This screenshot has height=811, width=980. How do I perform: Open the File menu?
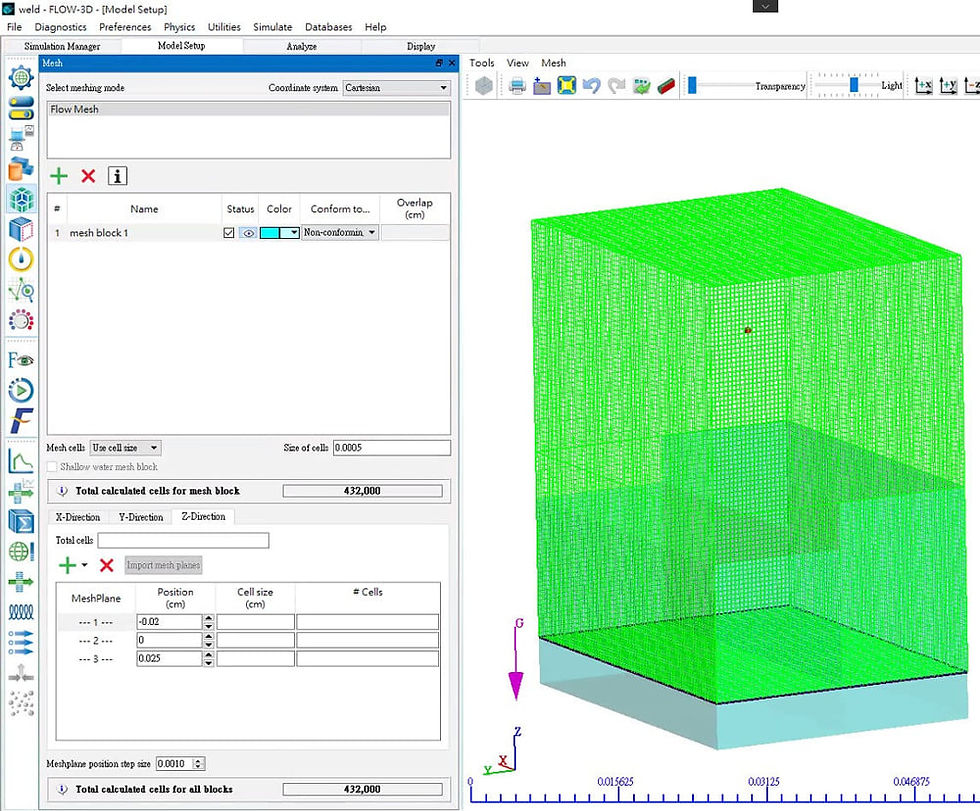point(14,27)
